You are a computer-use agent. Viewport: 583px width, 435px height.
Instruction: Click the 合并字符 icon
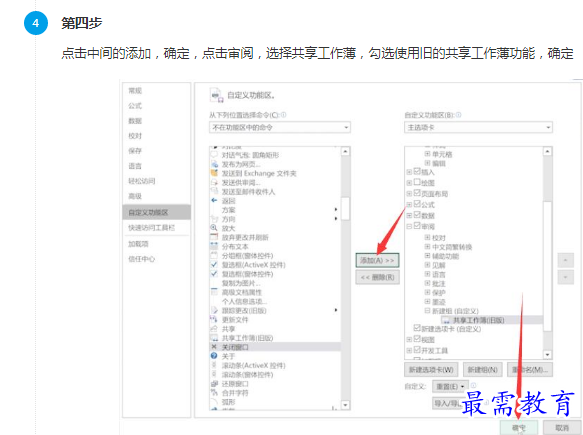tap(214, 393)
